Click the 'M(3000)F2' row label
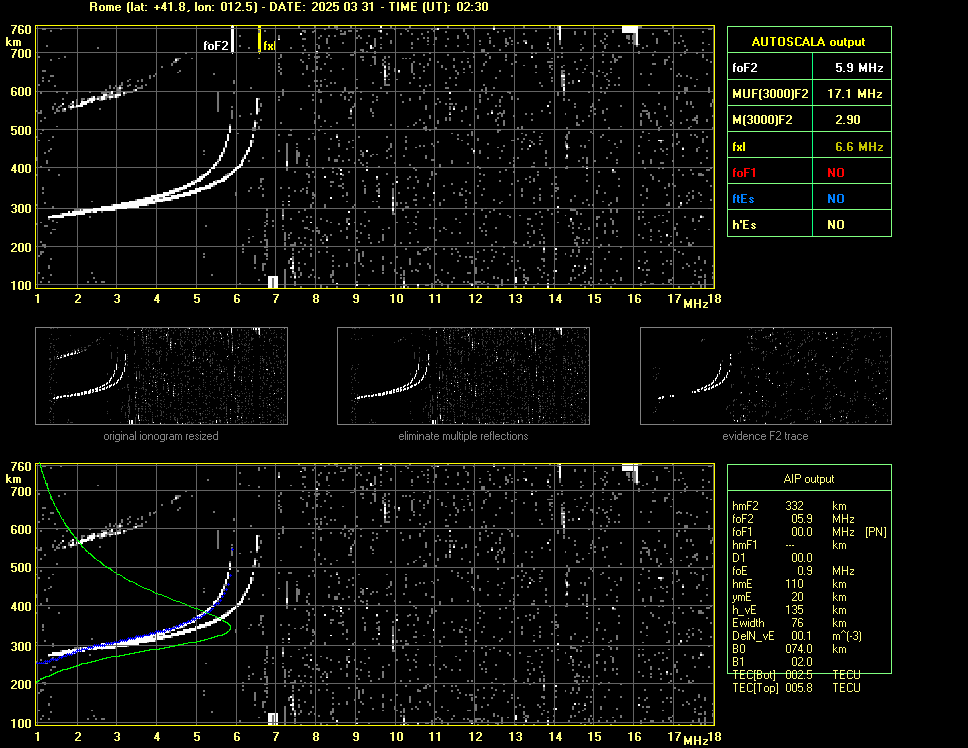 [762, 120]
